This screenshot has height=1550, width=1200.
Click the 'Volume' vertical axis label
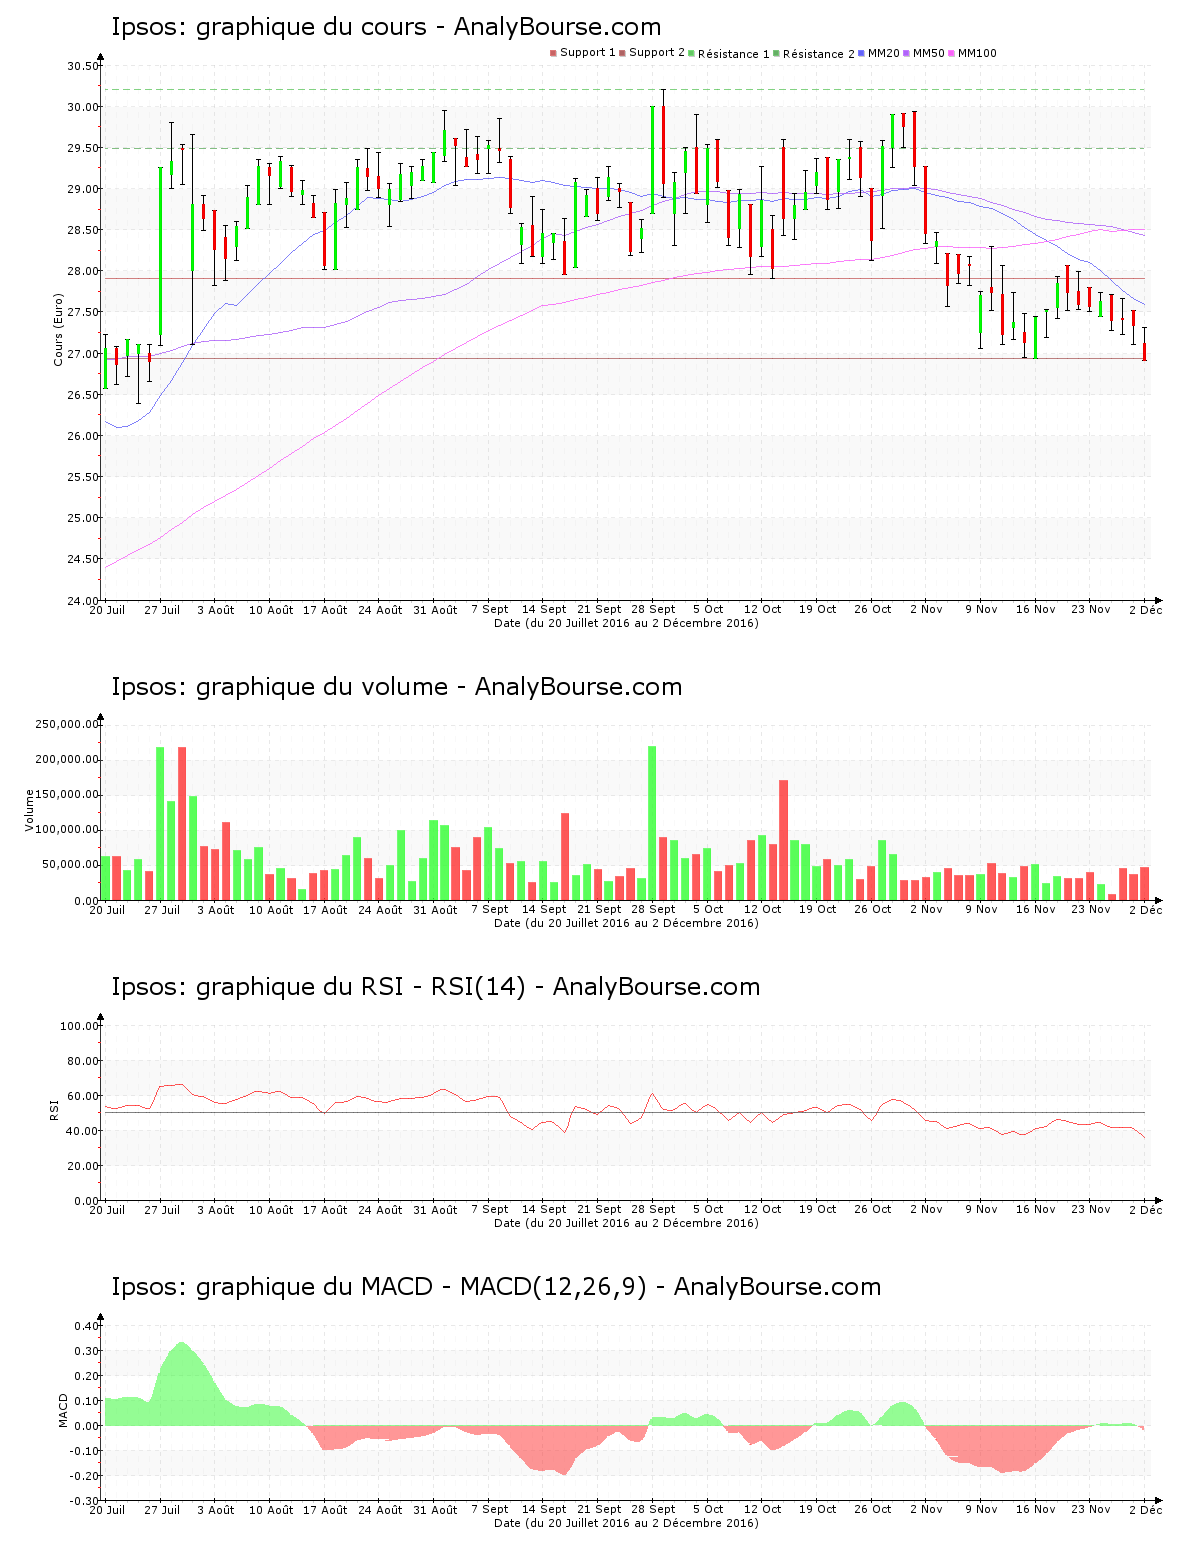tap(29, 810)
